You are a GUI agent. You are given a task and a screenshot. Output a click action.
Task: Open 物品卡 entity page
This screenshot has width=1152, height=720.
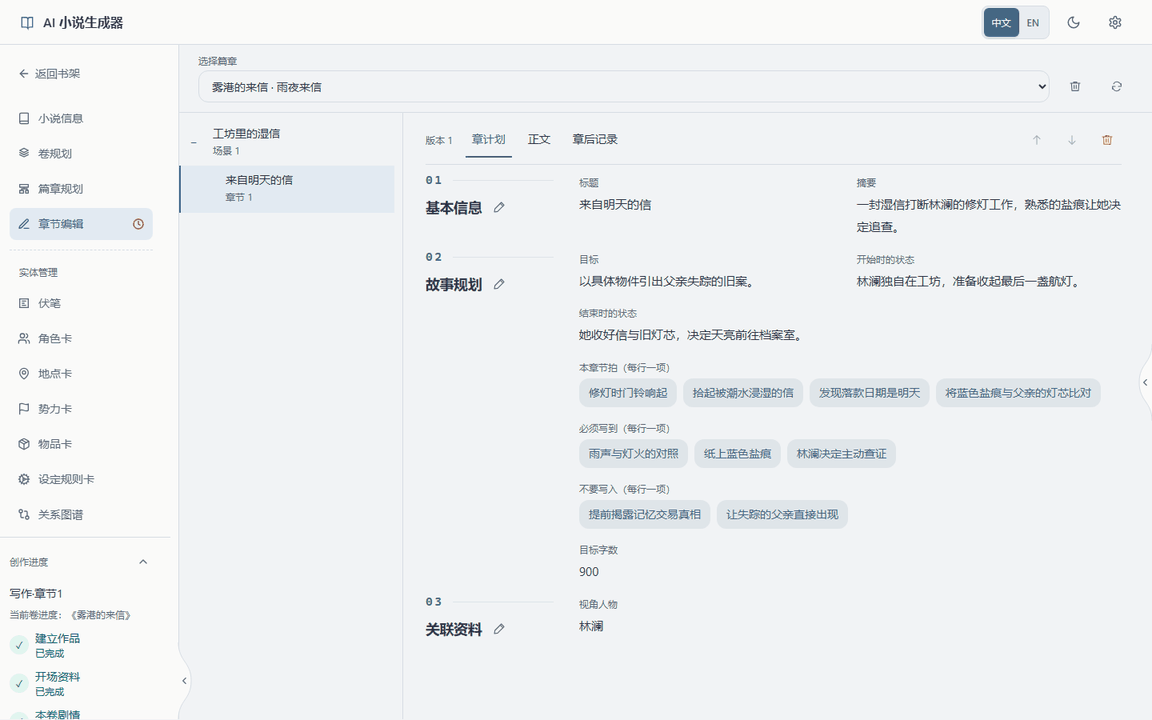[x=81, y=444]
